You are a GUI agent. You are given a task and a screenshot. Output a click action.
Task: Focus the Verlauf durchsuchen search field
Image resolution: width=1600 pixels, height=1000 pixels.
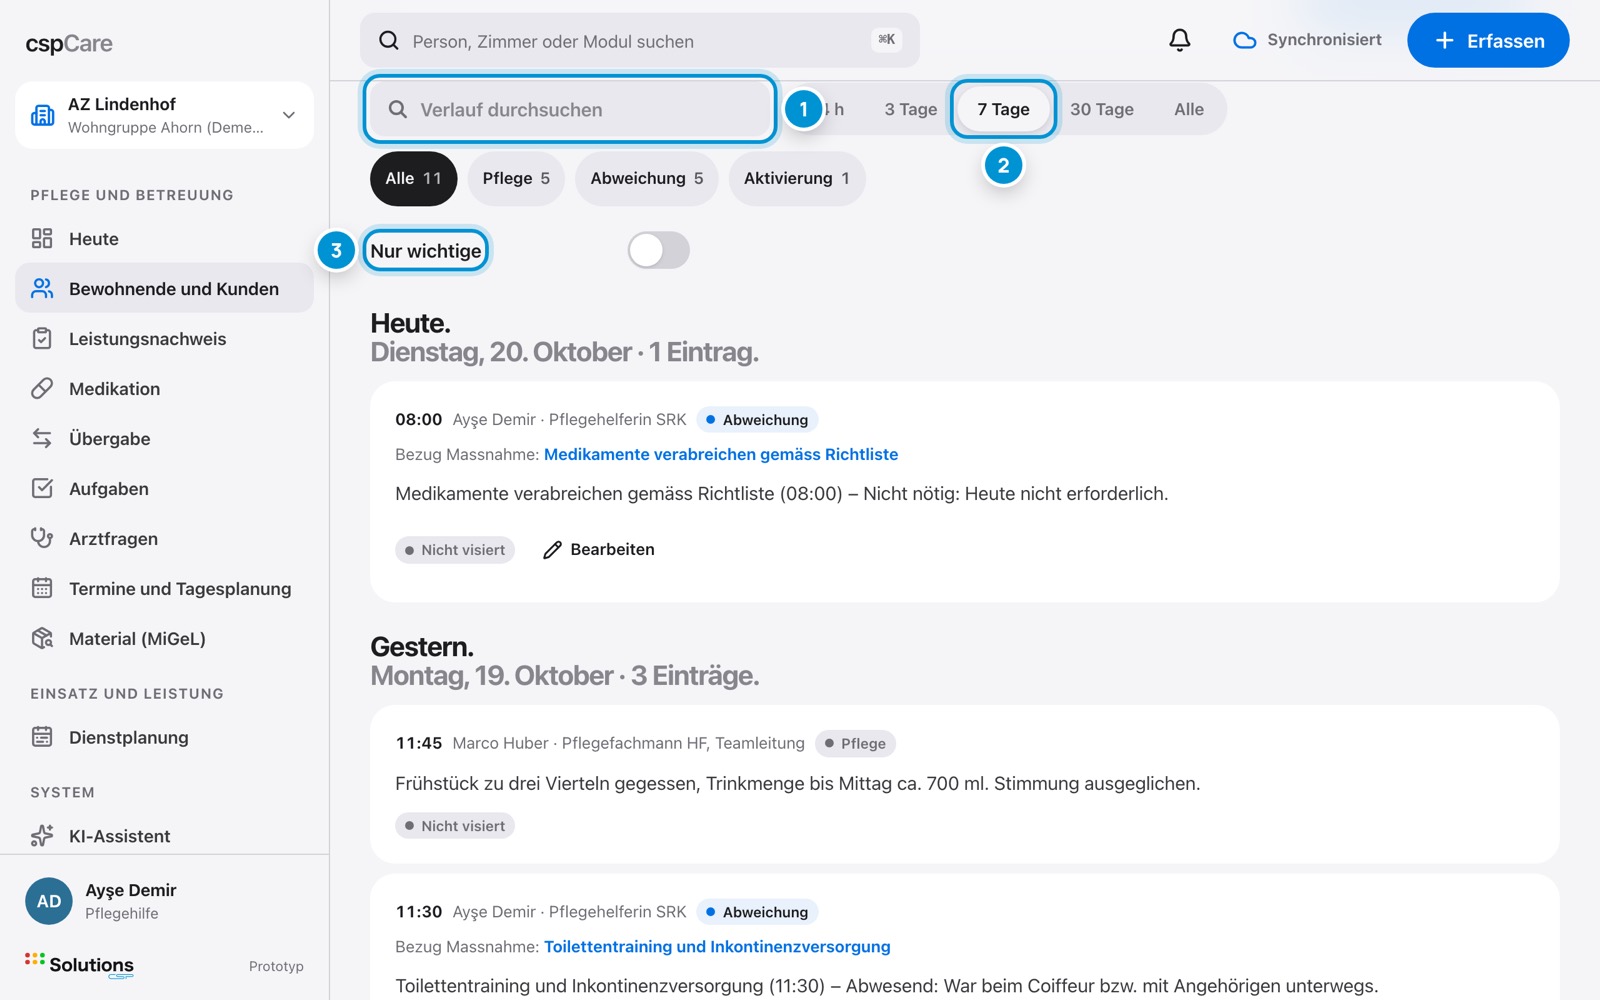570,109
